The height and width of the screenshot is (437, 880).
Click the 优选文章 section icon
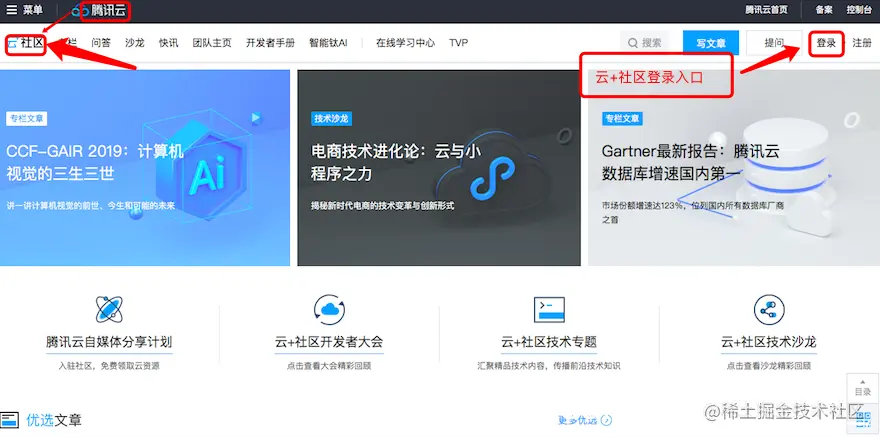pyautogui.click(x=10, y=420)
